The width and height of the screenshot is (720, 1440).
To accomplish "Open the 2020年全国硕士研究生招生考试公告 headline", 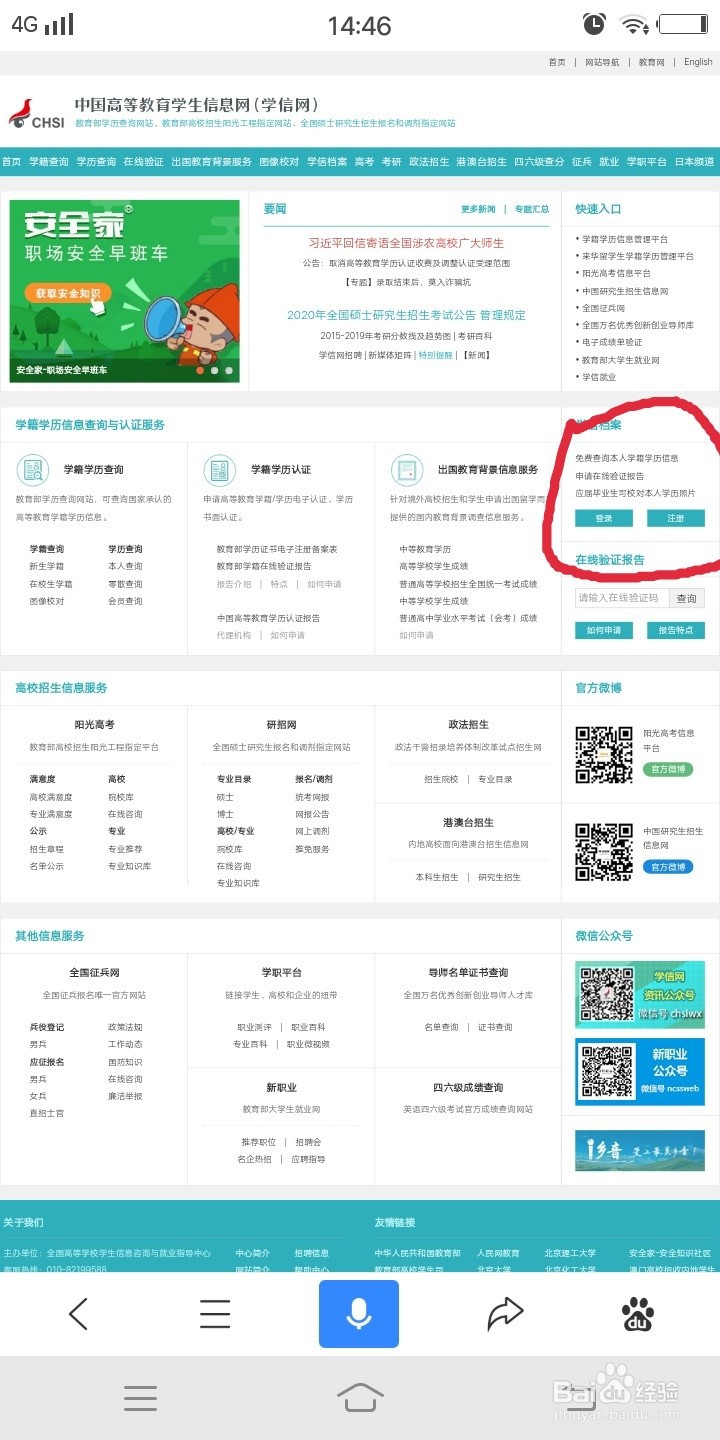I will [x=407, y=315].
